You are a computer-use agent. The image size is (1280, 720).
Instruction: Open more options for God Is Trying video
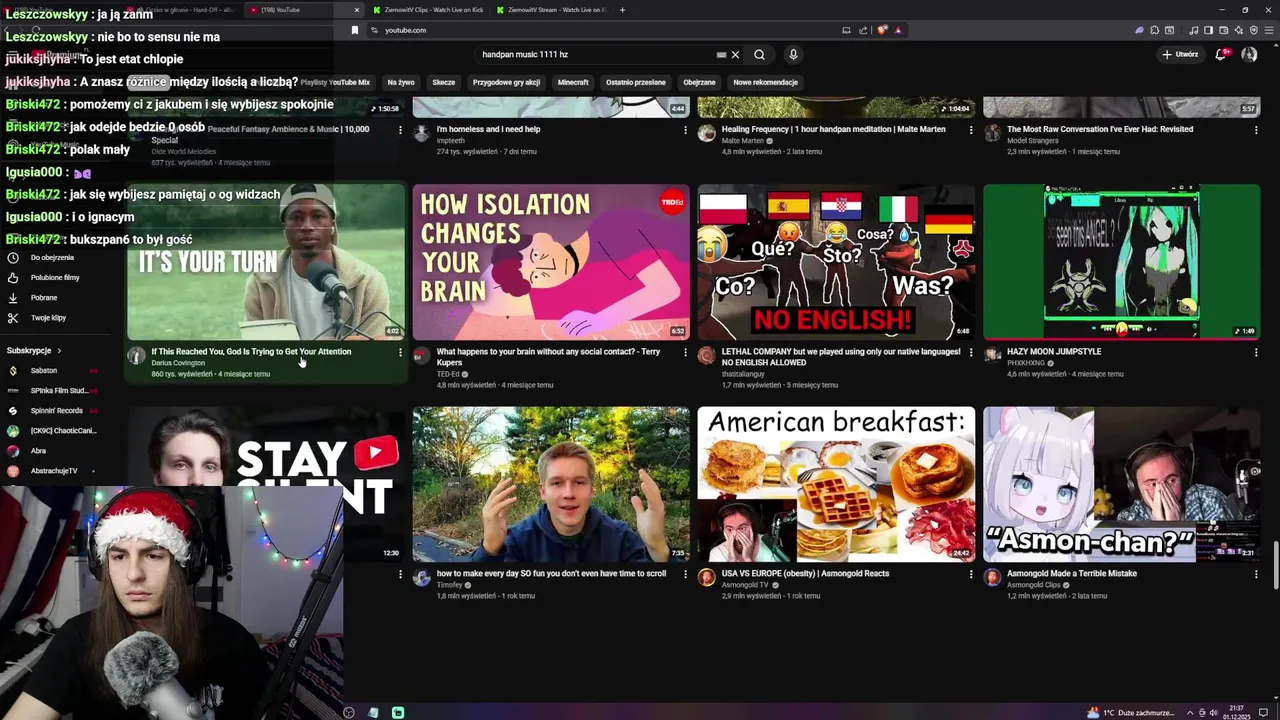(400, 352)
